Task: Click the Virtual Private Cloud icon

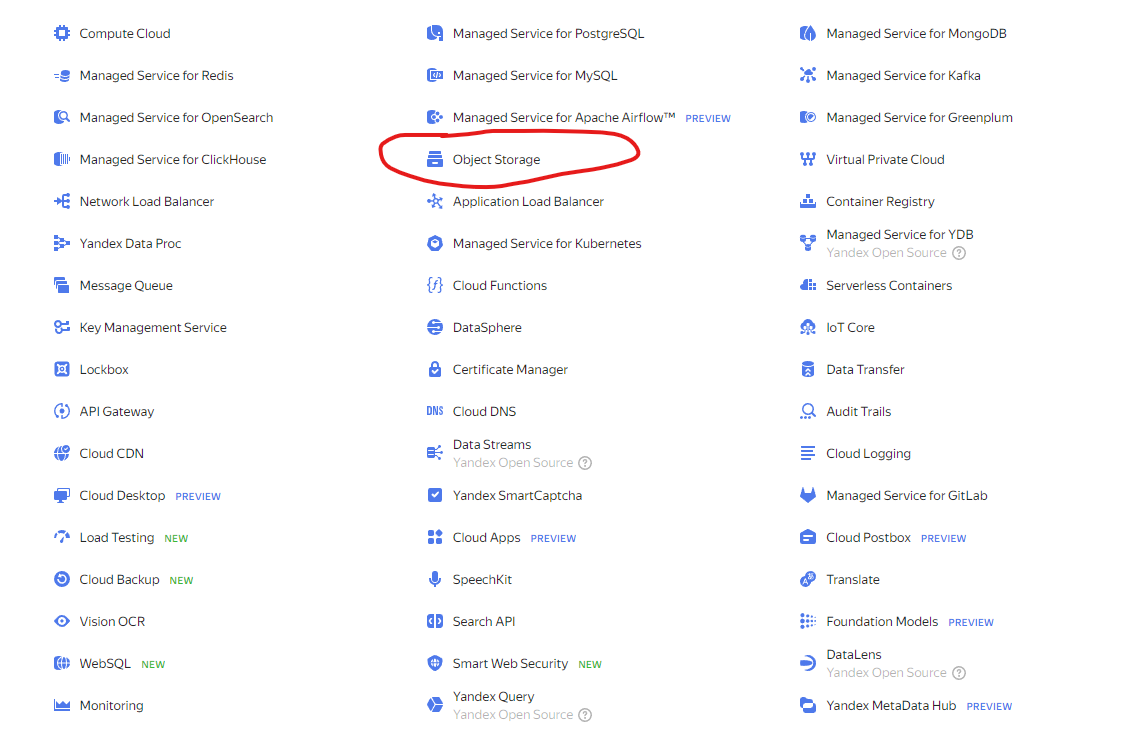Action: coord(808,160)
